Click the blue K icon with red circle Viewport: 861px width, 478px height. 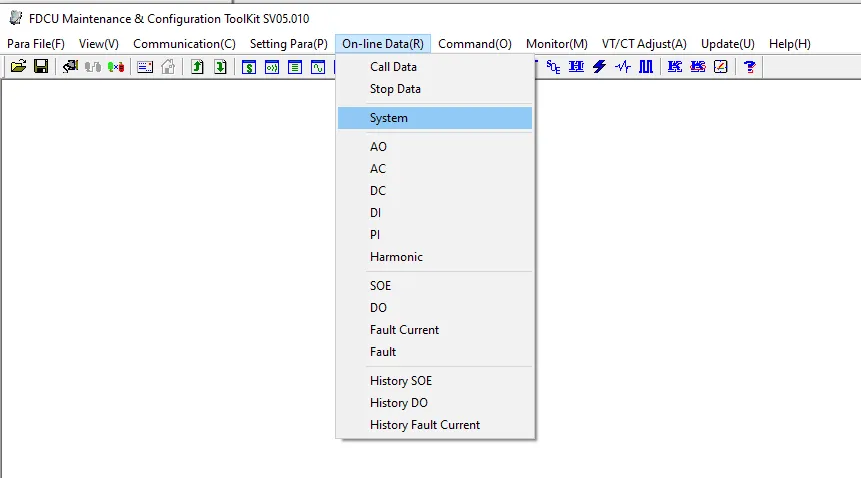pyautogui.click(x=697, y=67)
